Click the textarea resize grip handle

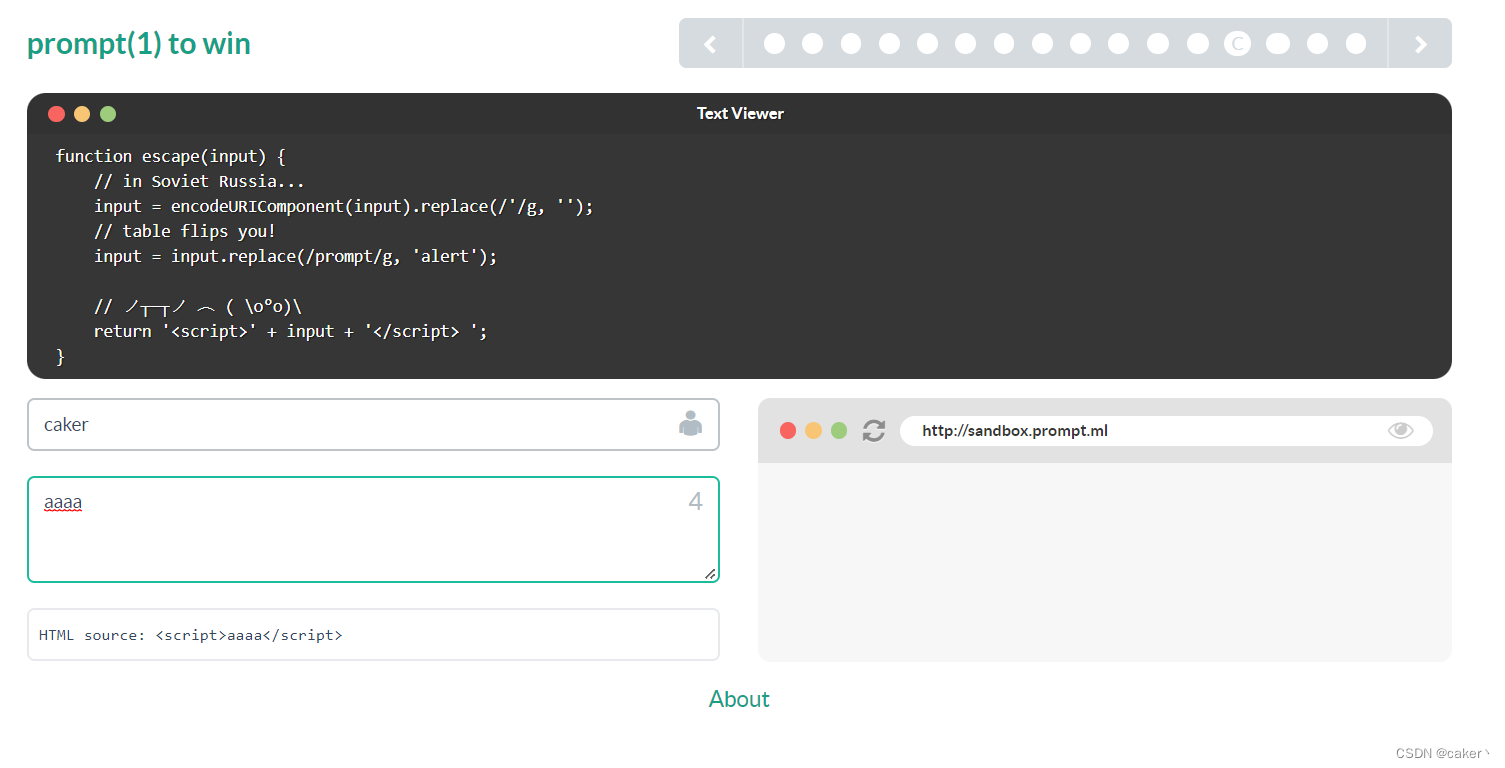(x=710, y=573)
